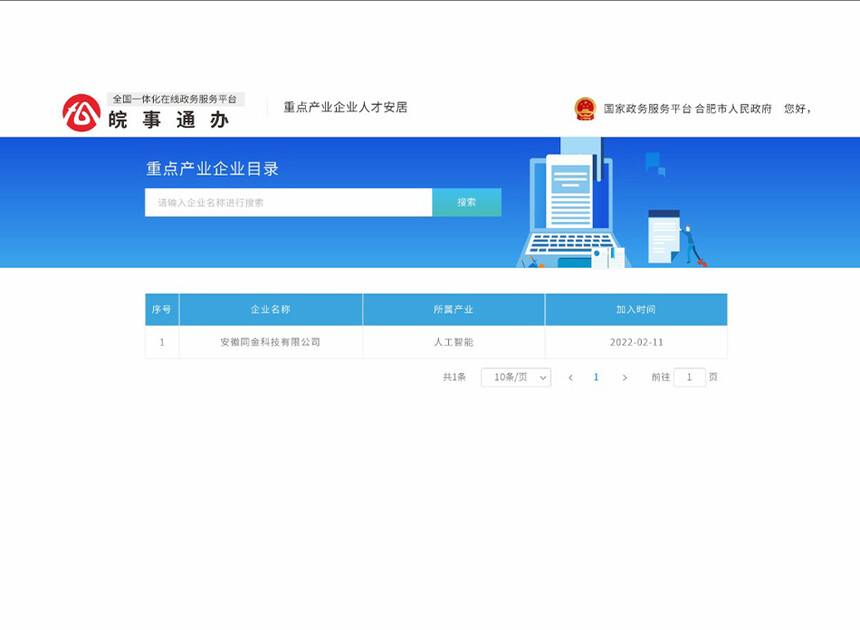This screenshot has width=860, height=630.
Task: Select page number 1 in pagination
Action: coord(596,378)
